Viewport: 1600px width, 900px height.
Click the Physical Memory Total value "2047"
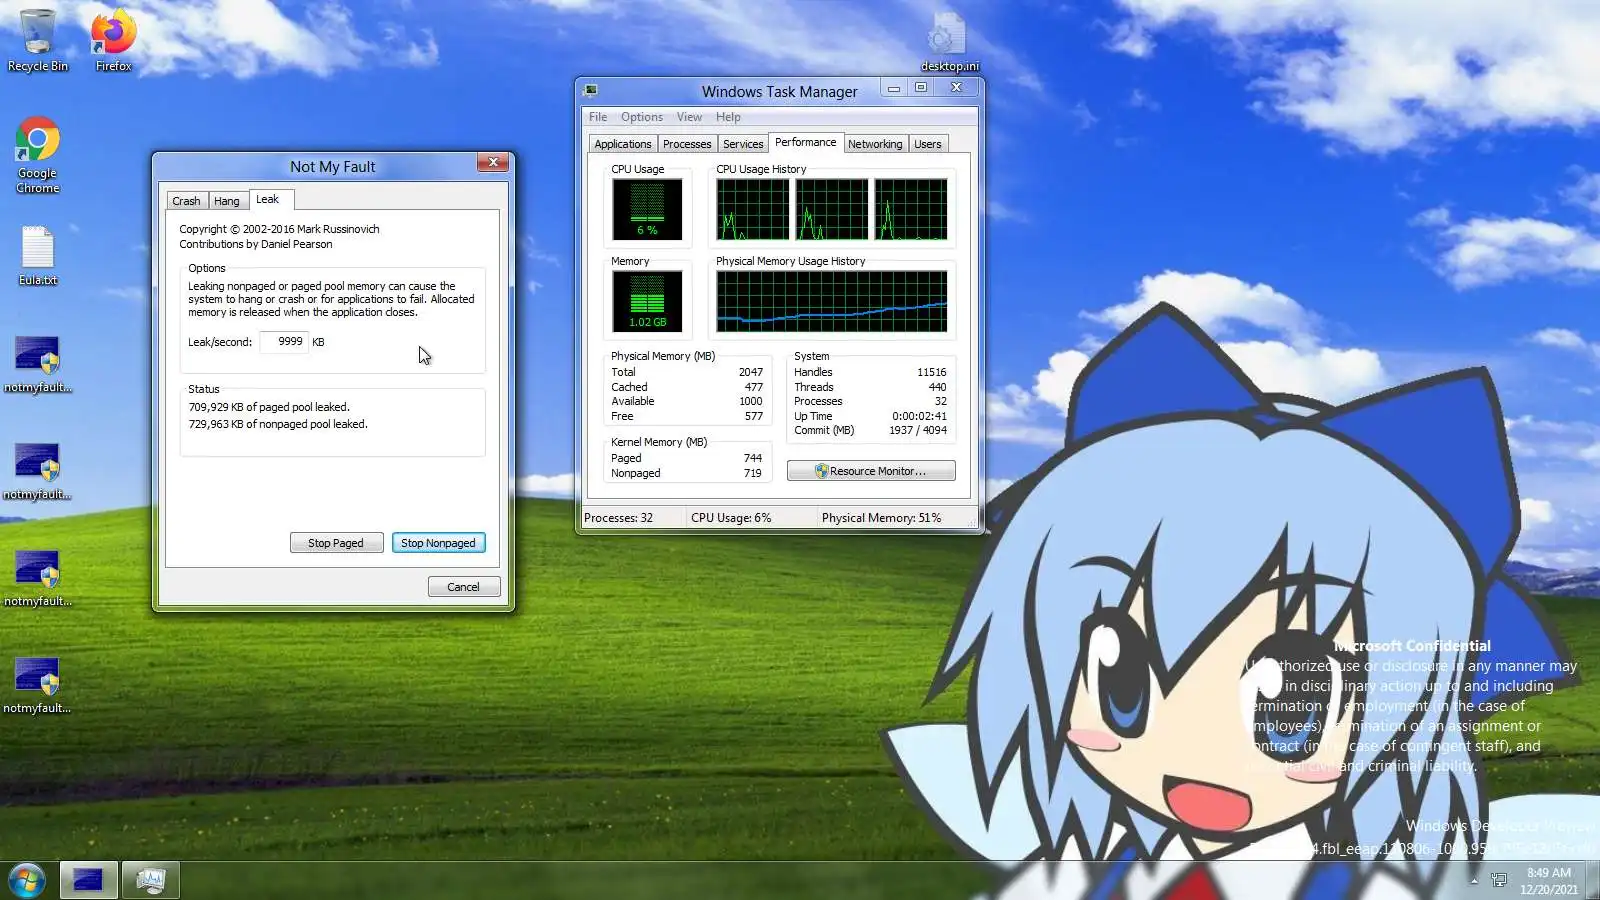[751, 372]
